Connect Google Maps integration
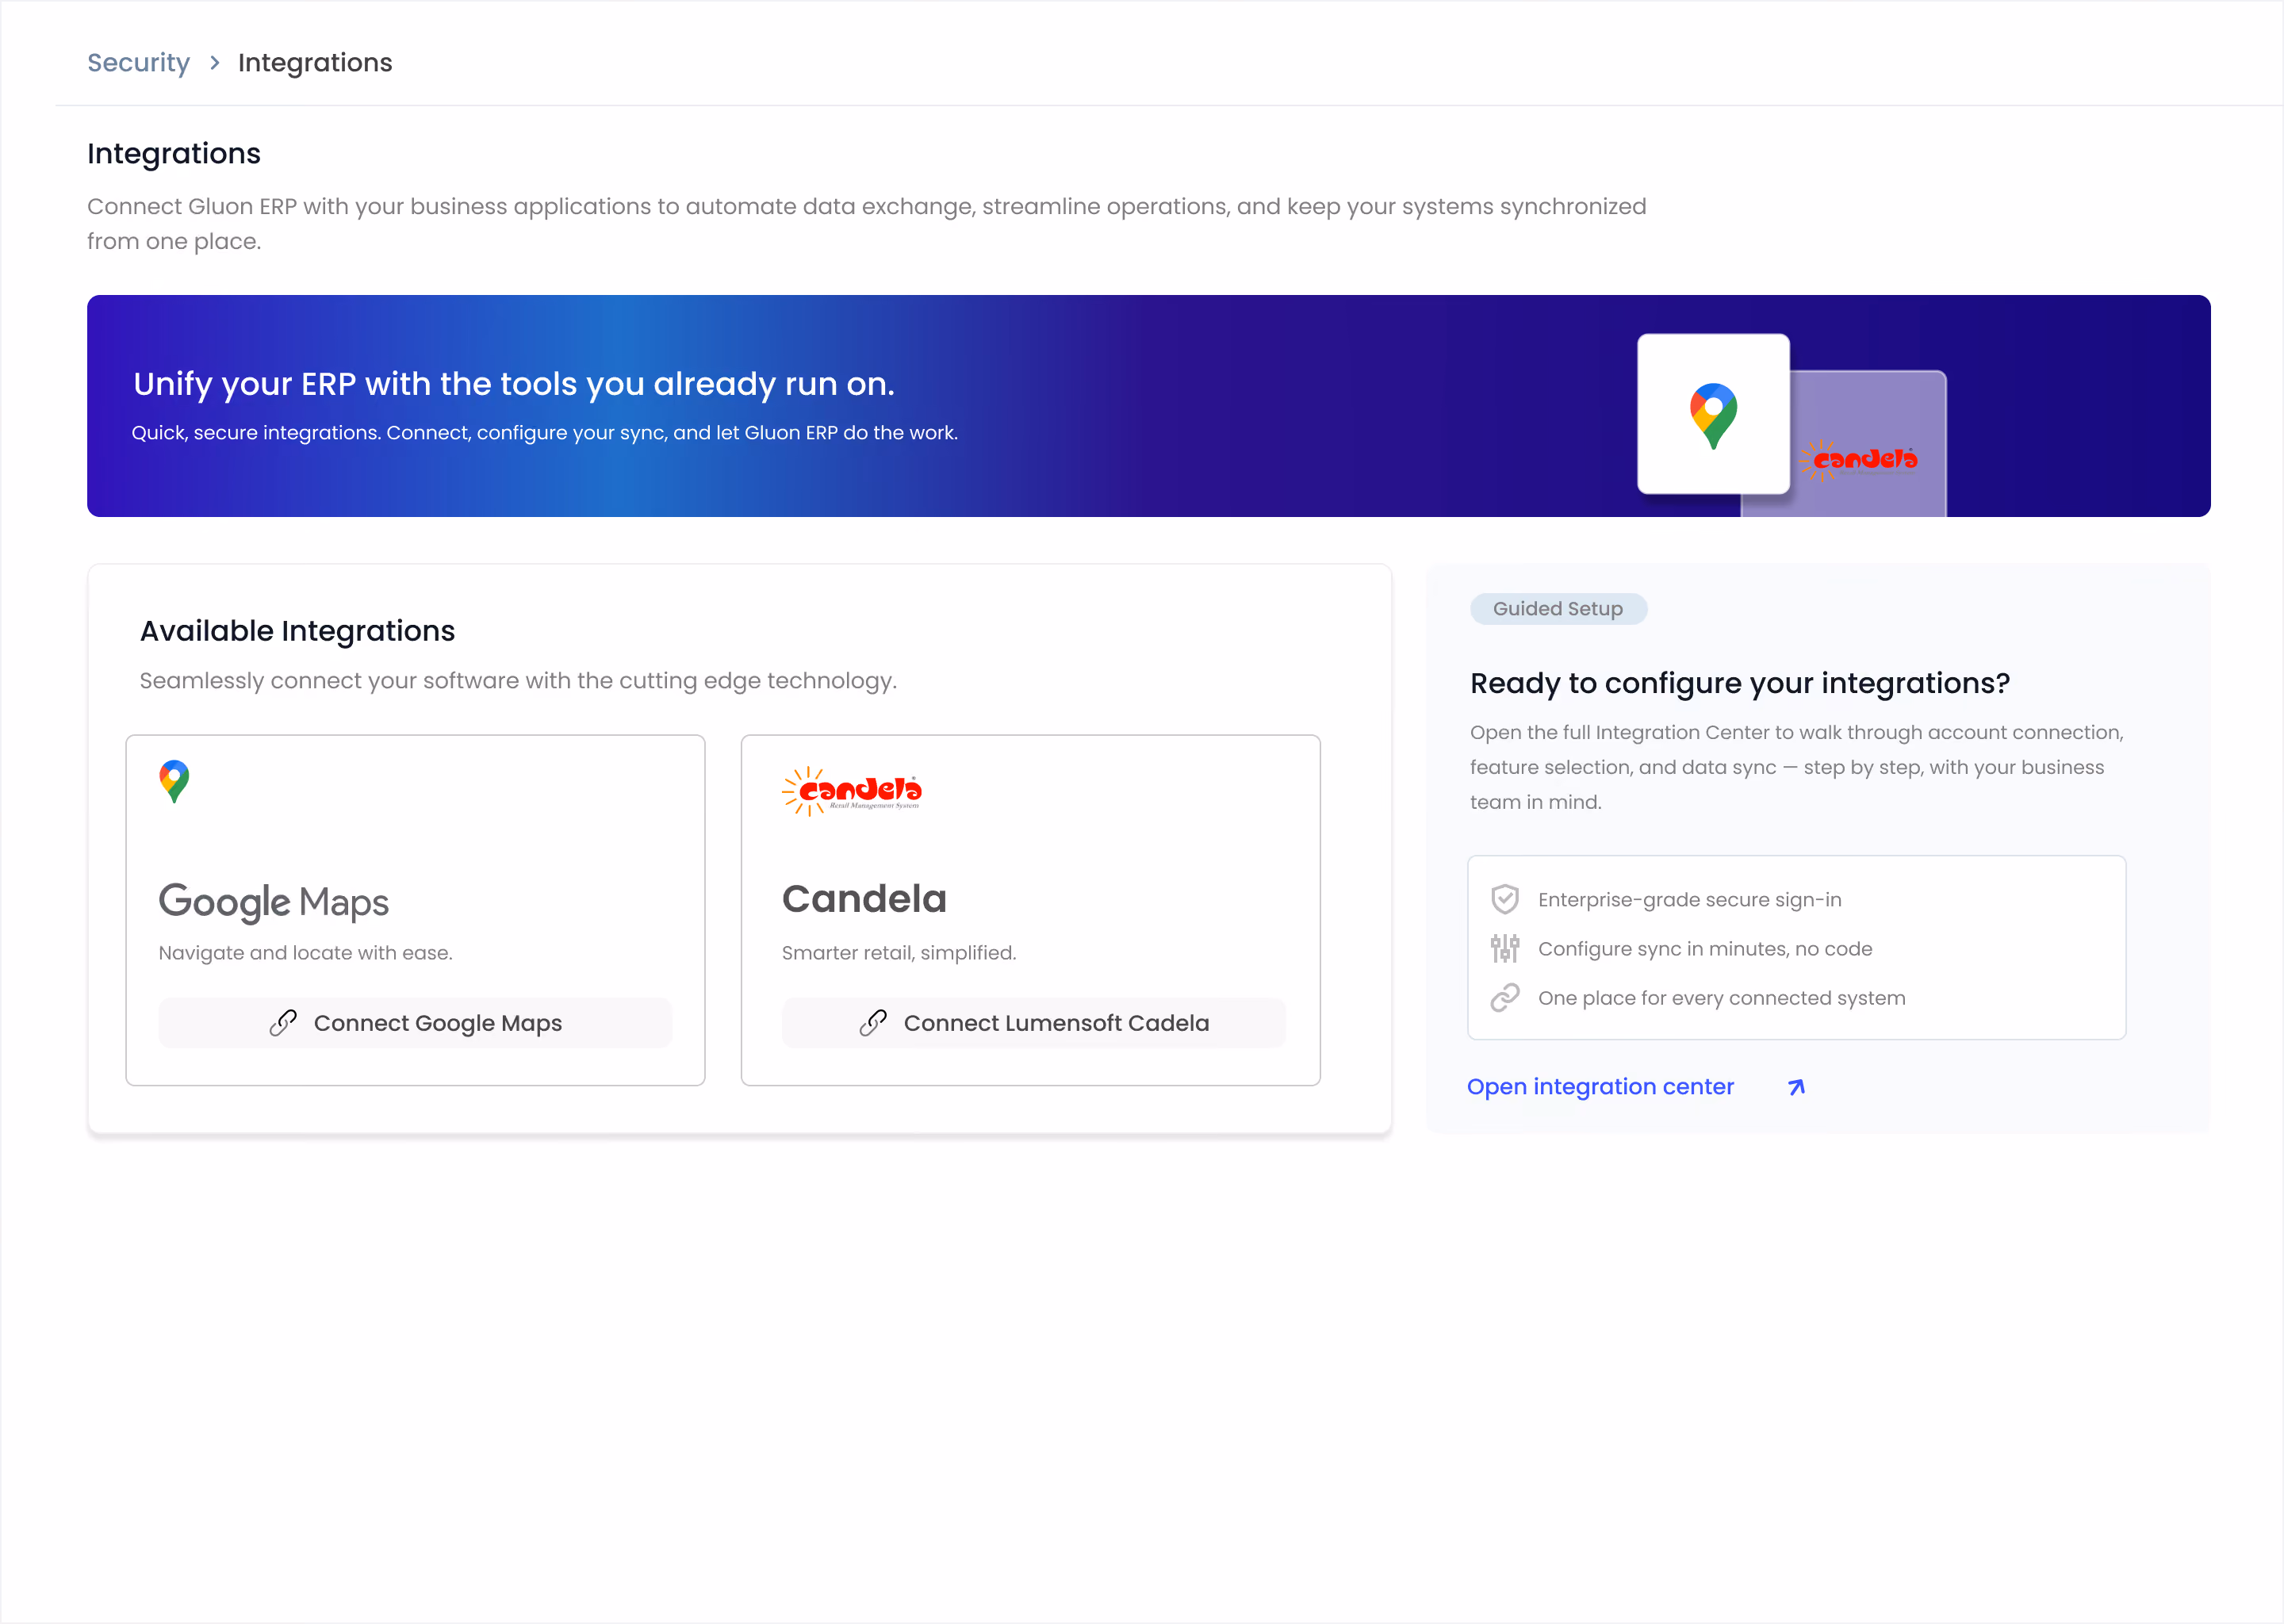The height and width of the screenshot is (1624, 2284). 415,1023
